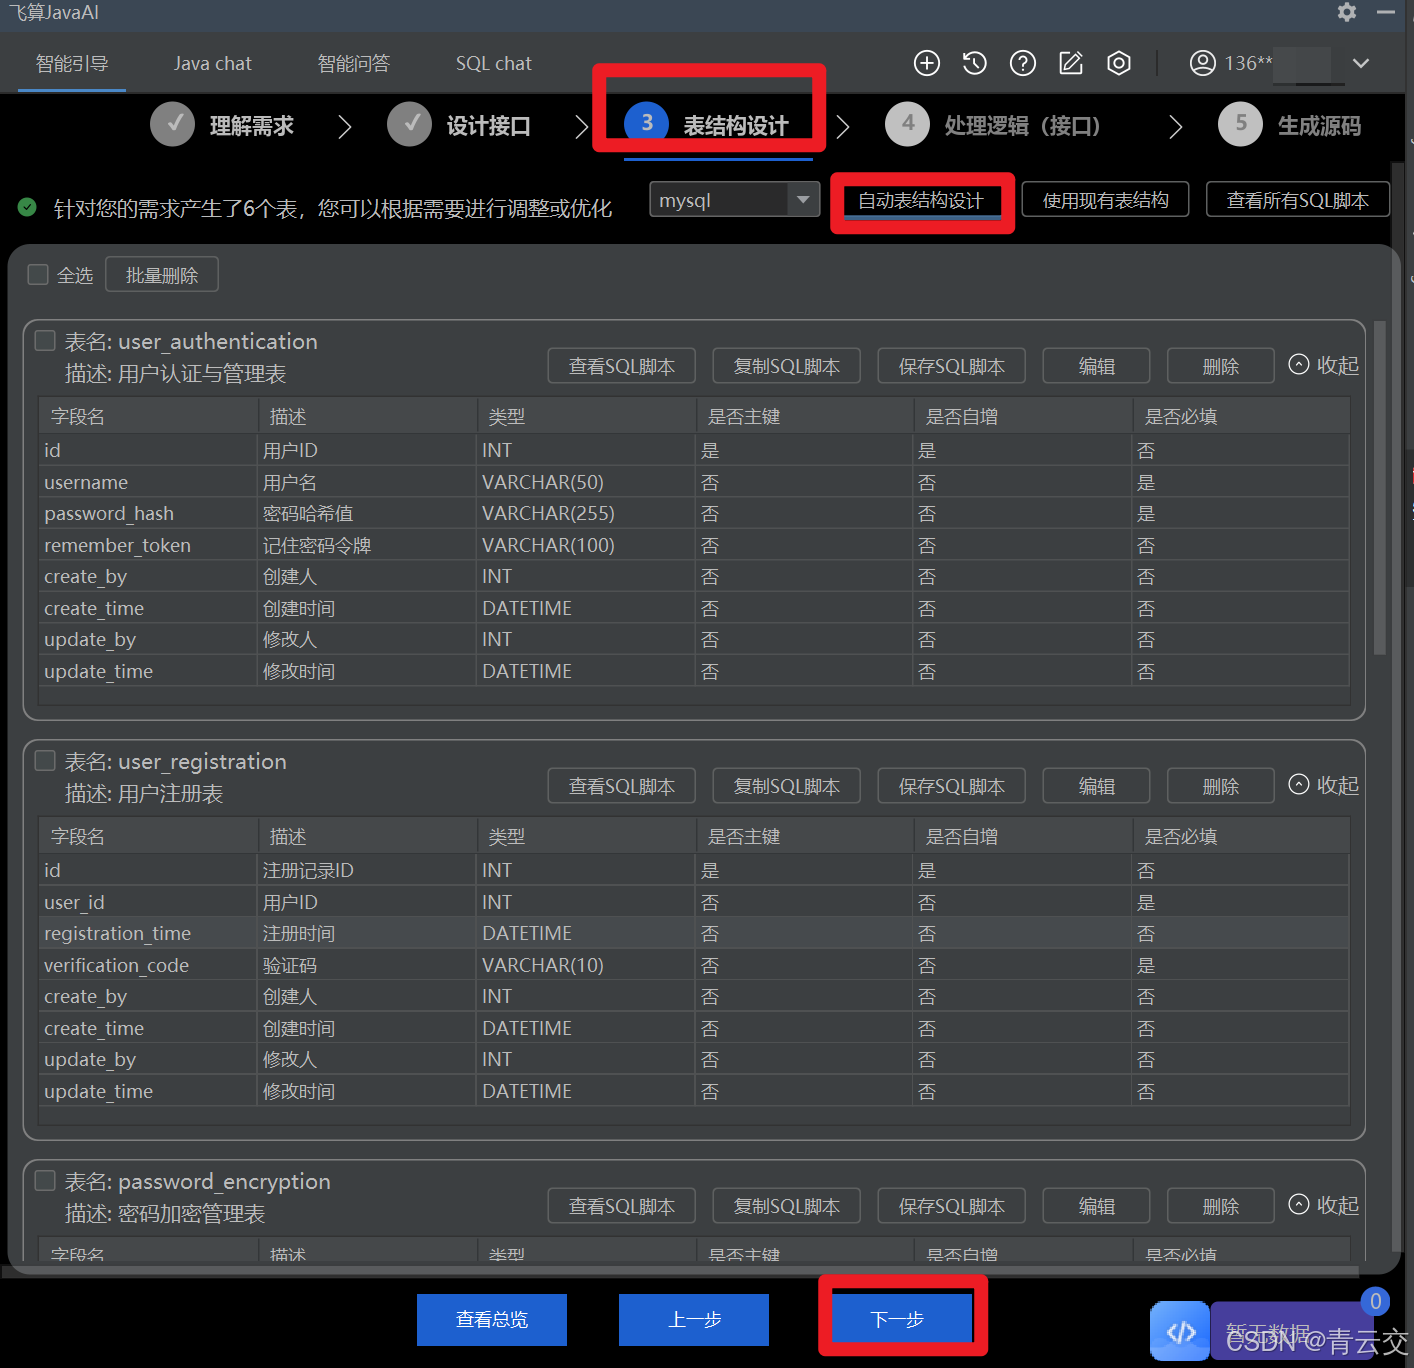Switch to the Java chat tab
Screen dimensions: 1414x1368
(x=213, y=64)
